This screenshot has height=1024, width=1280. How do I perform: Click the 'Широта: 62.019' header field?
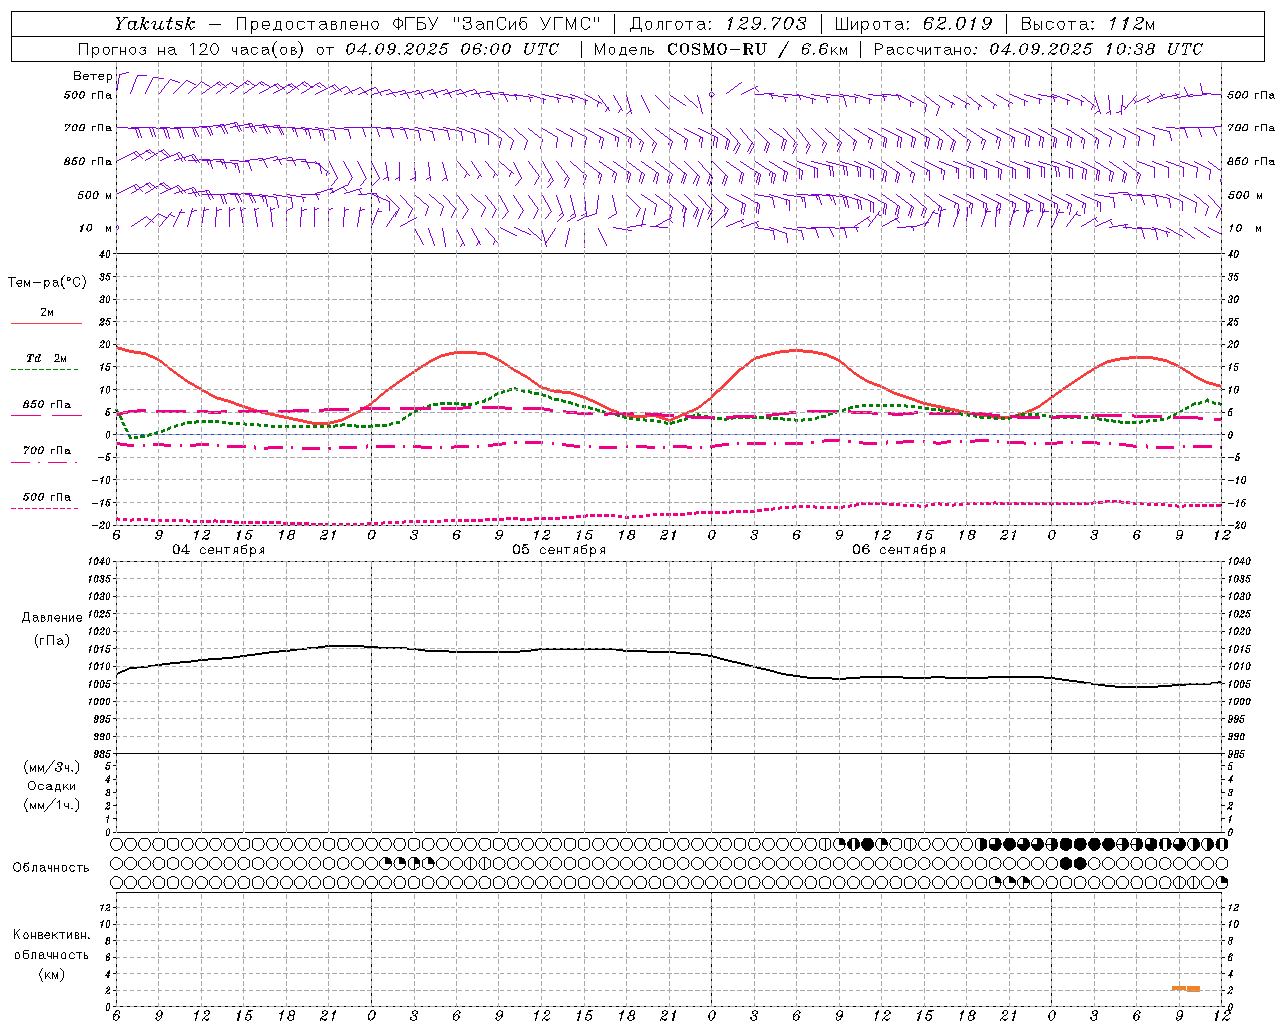click(x=913, y=24)
